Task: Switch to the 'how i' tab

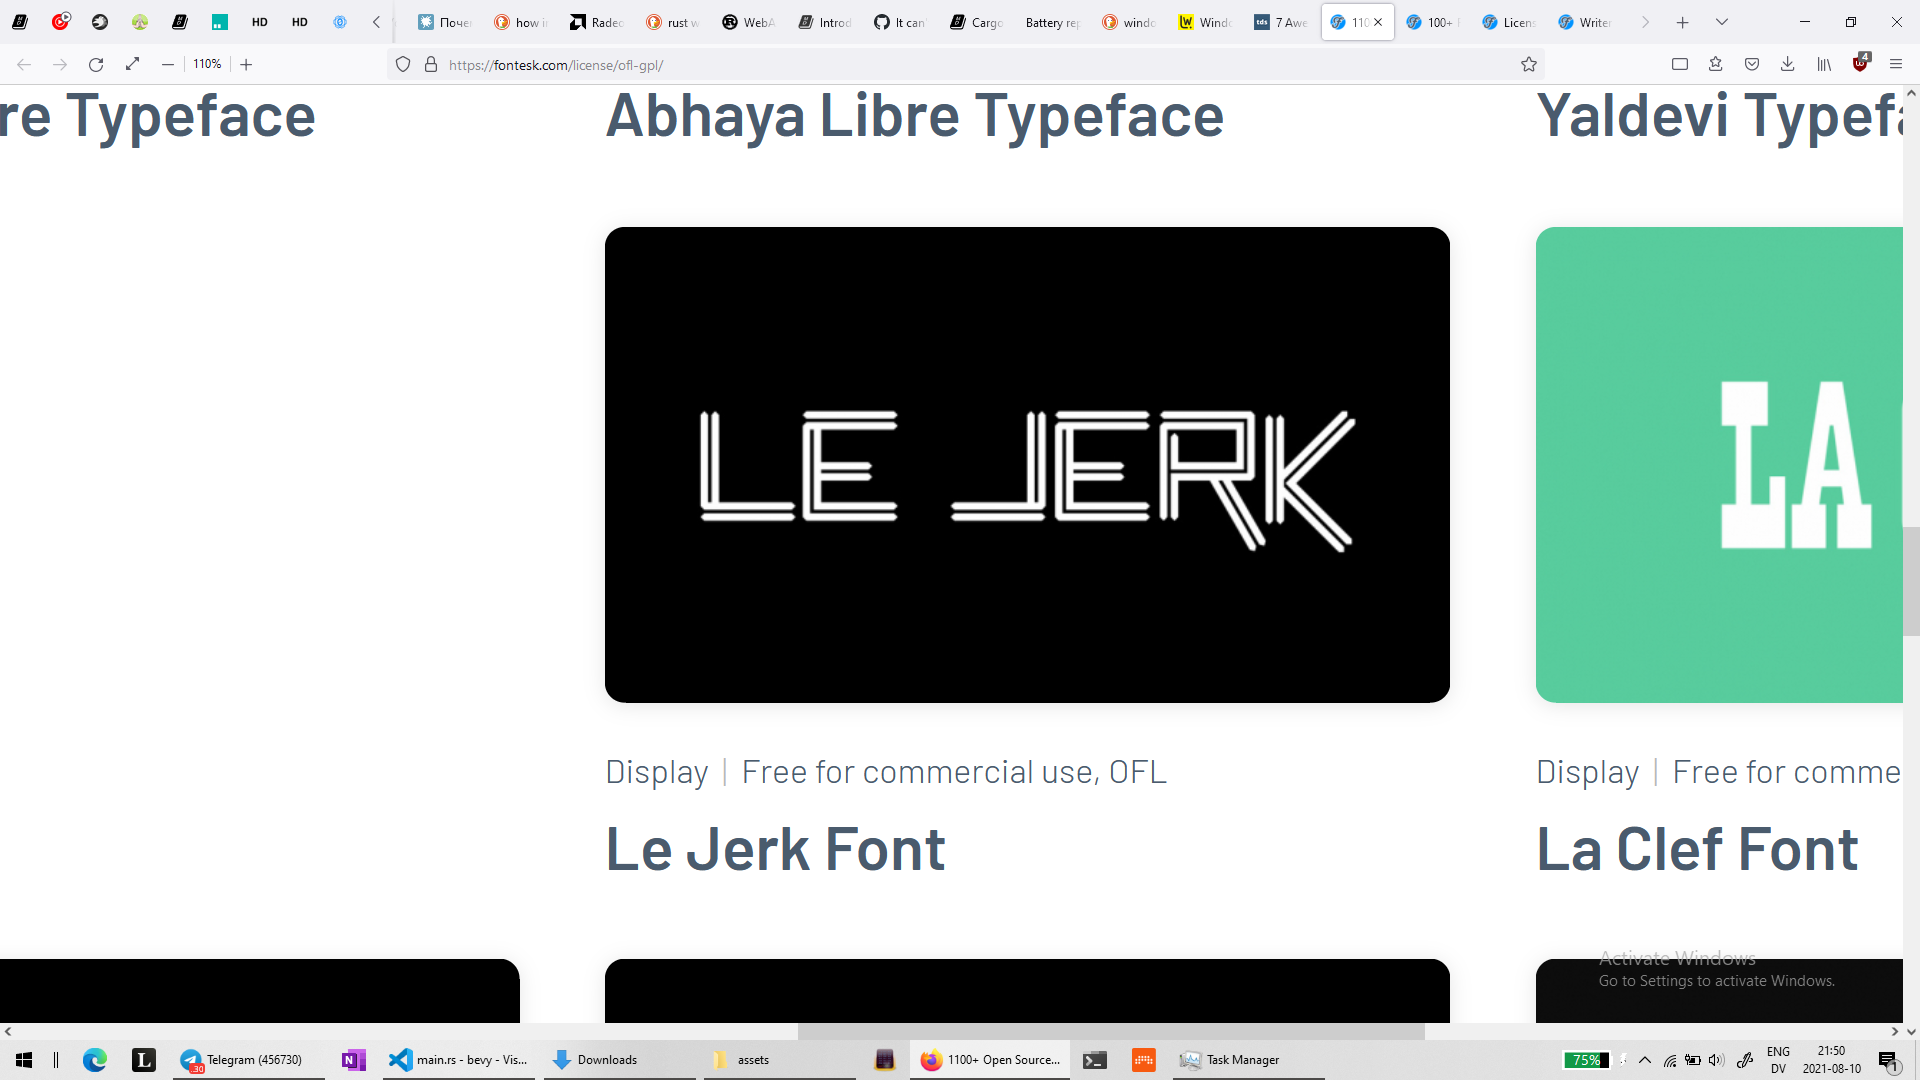Action: click(x=520, y=22)
